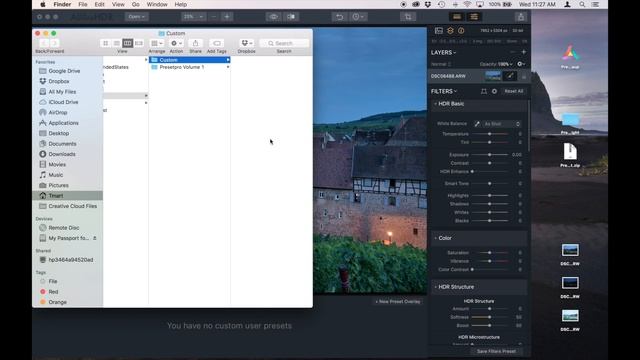The image size is (640, 360).
Task: Collapse the Color filter section
Action: click(x=436, y=238)
